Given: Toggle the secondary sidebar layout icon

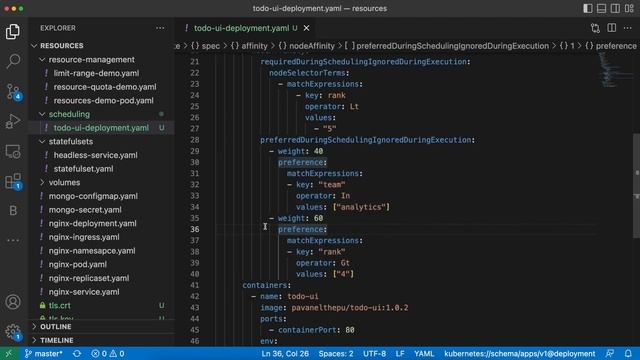Looking at the screenshot, I should coord(615,9).
